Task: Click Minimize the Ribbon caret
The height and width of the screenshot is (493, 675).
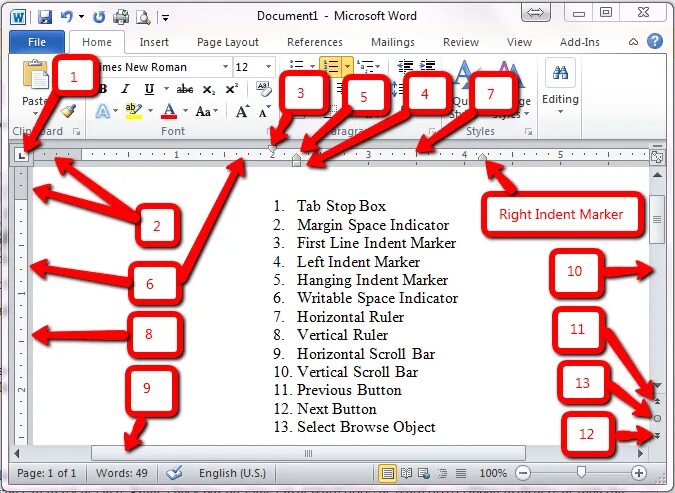Action: (x=633, y=42)
